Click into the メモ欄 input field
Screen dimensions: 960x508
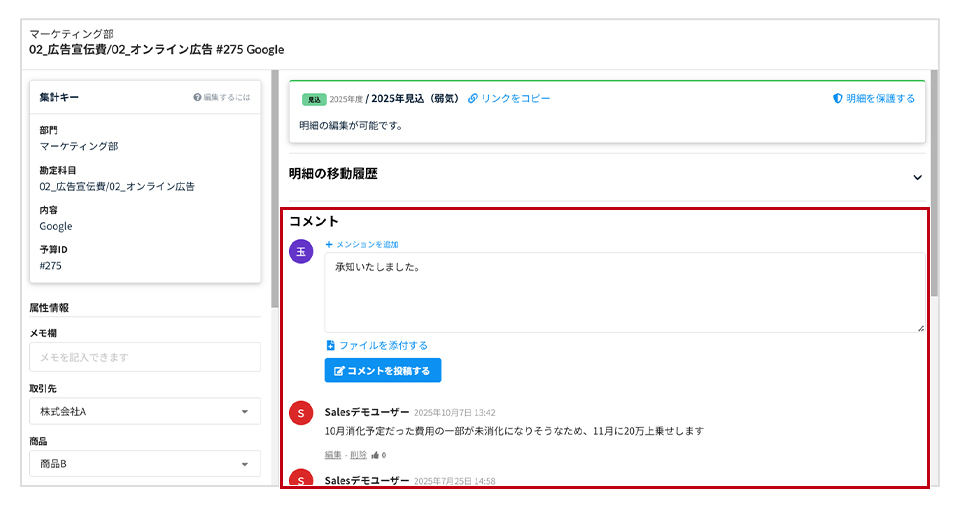coord(145,357)
